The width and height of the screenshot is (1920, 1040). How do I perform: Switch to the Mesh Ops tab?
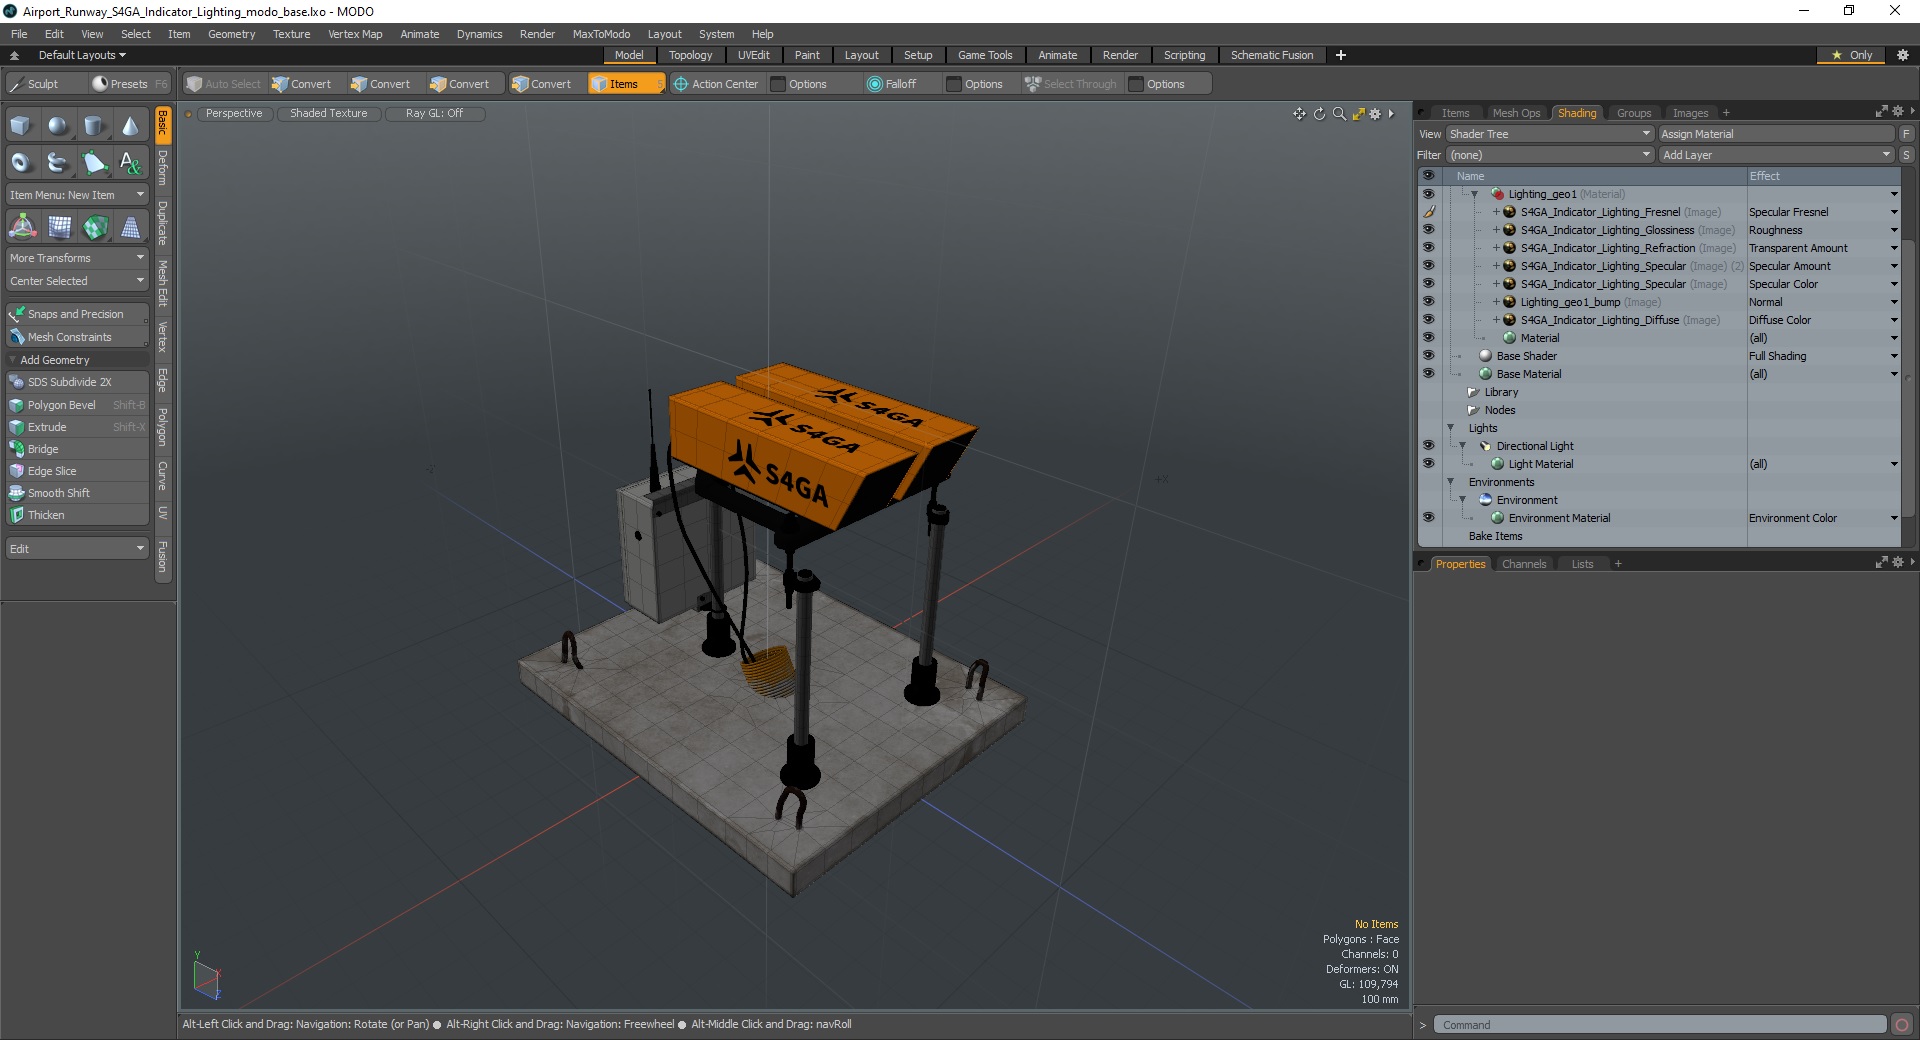click(x=1516, y=113)
